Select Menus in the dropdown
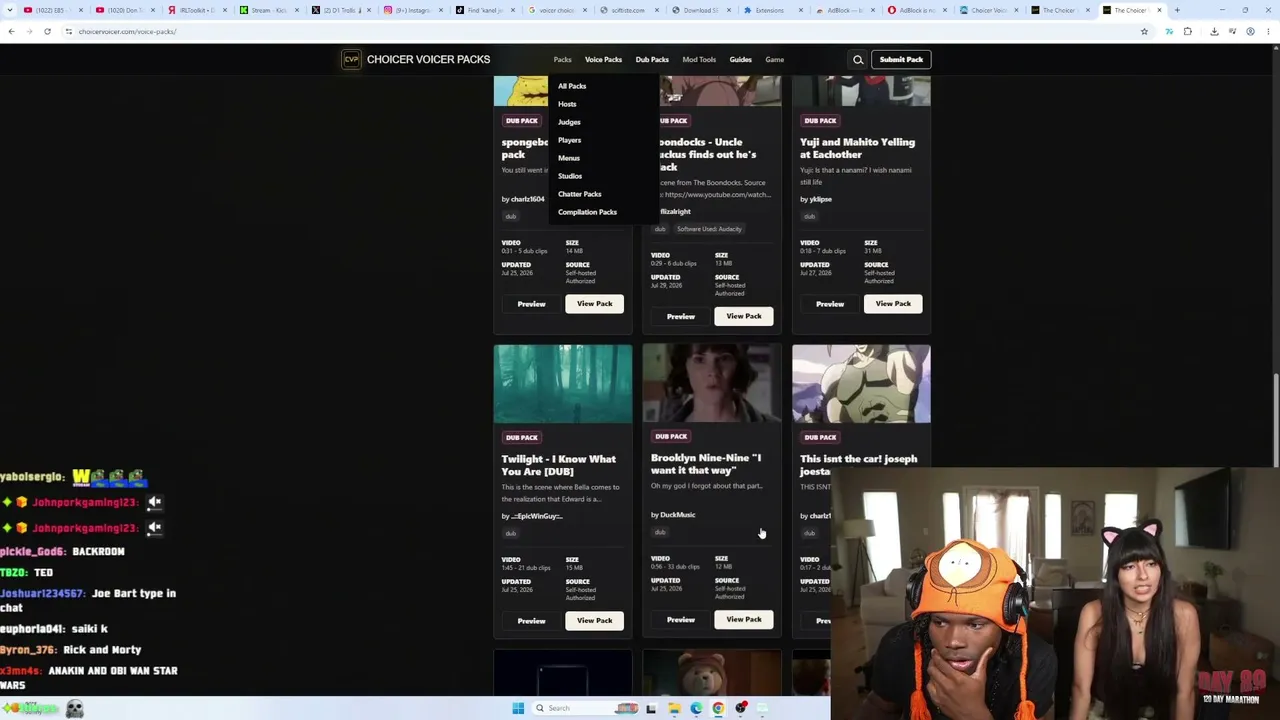 click(x=569, y=158)
